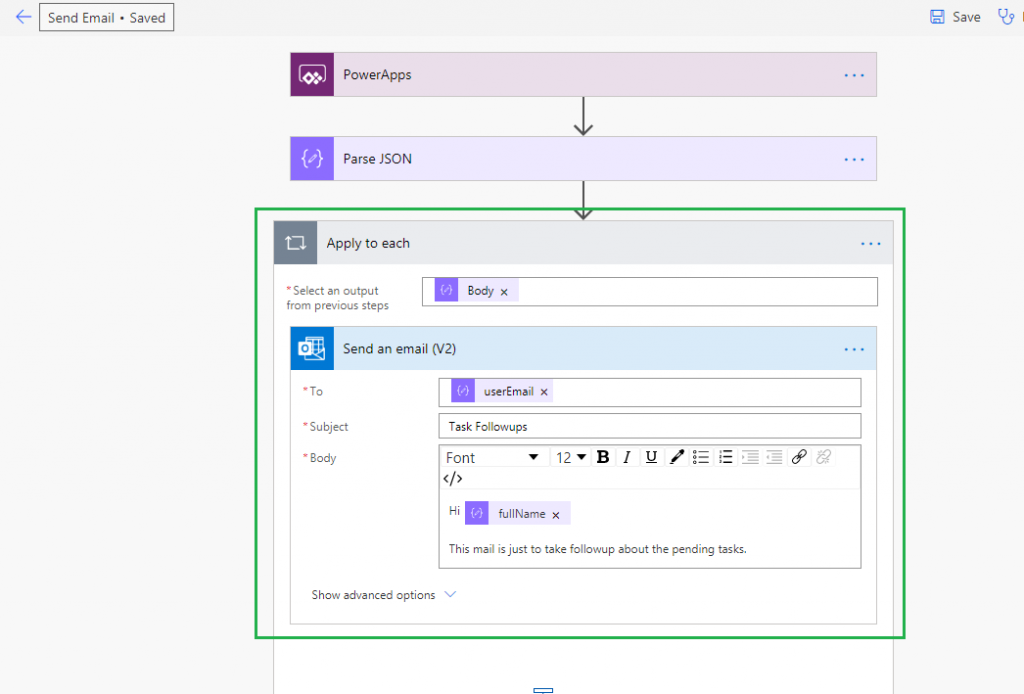The height and width of the screenshot is (694, 1024).
Task: Insert a numbered list in the body
Action: coord(724,456)
